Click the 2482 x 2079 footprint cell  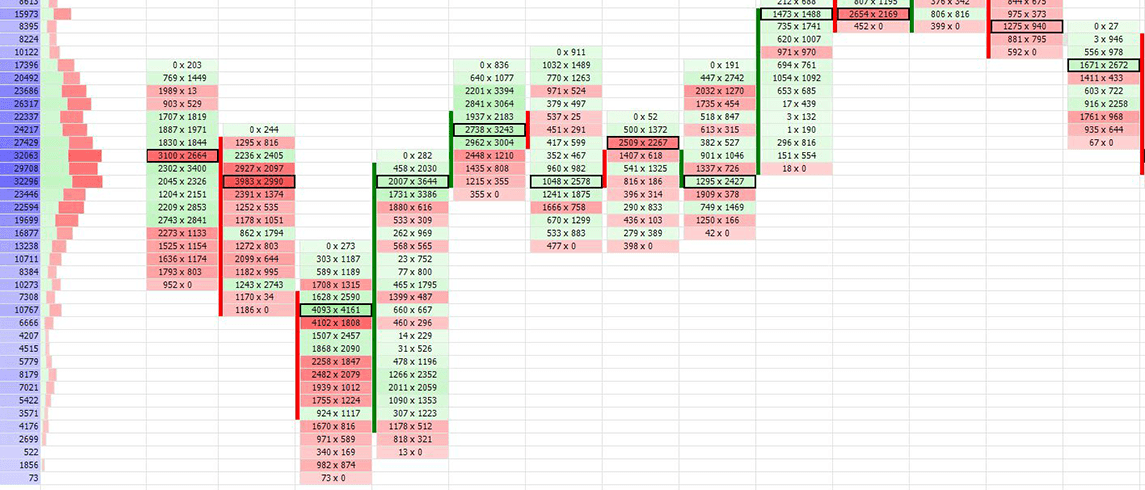[x=335, y=374]
